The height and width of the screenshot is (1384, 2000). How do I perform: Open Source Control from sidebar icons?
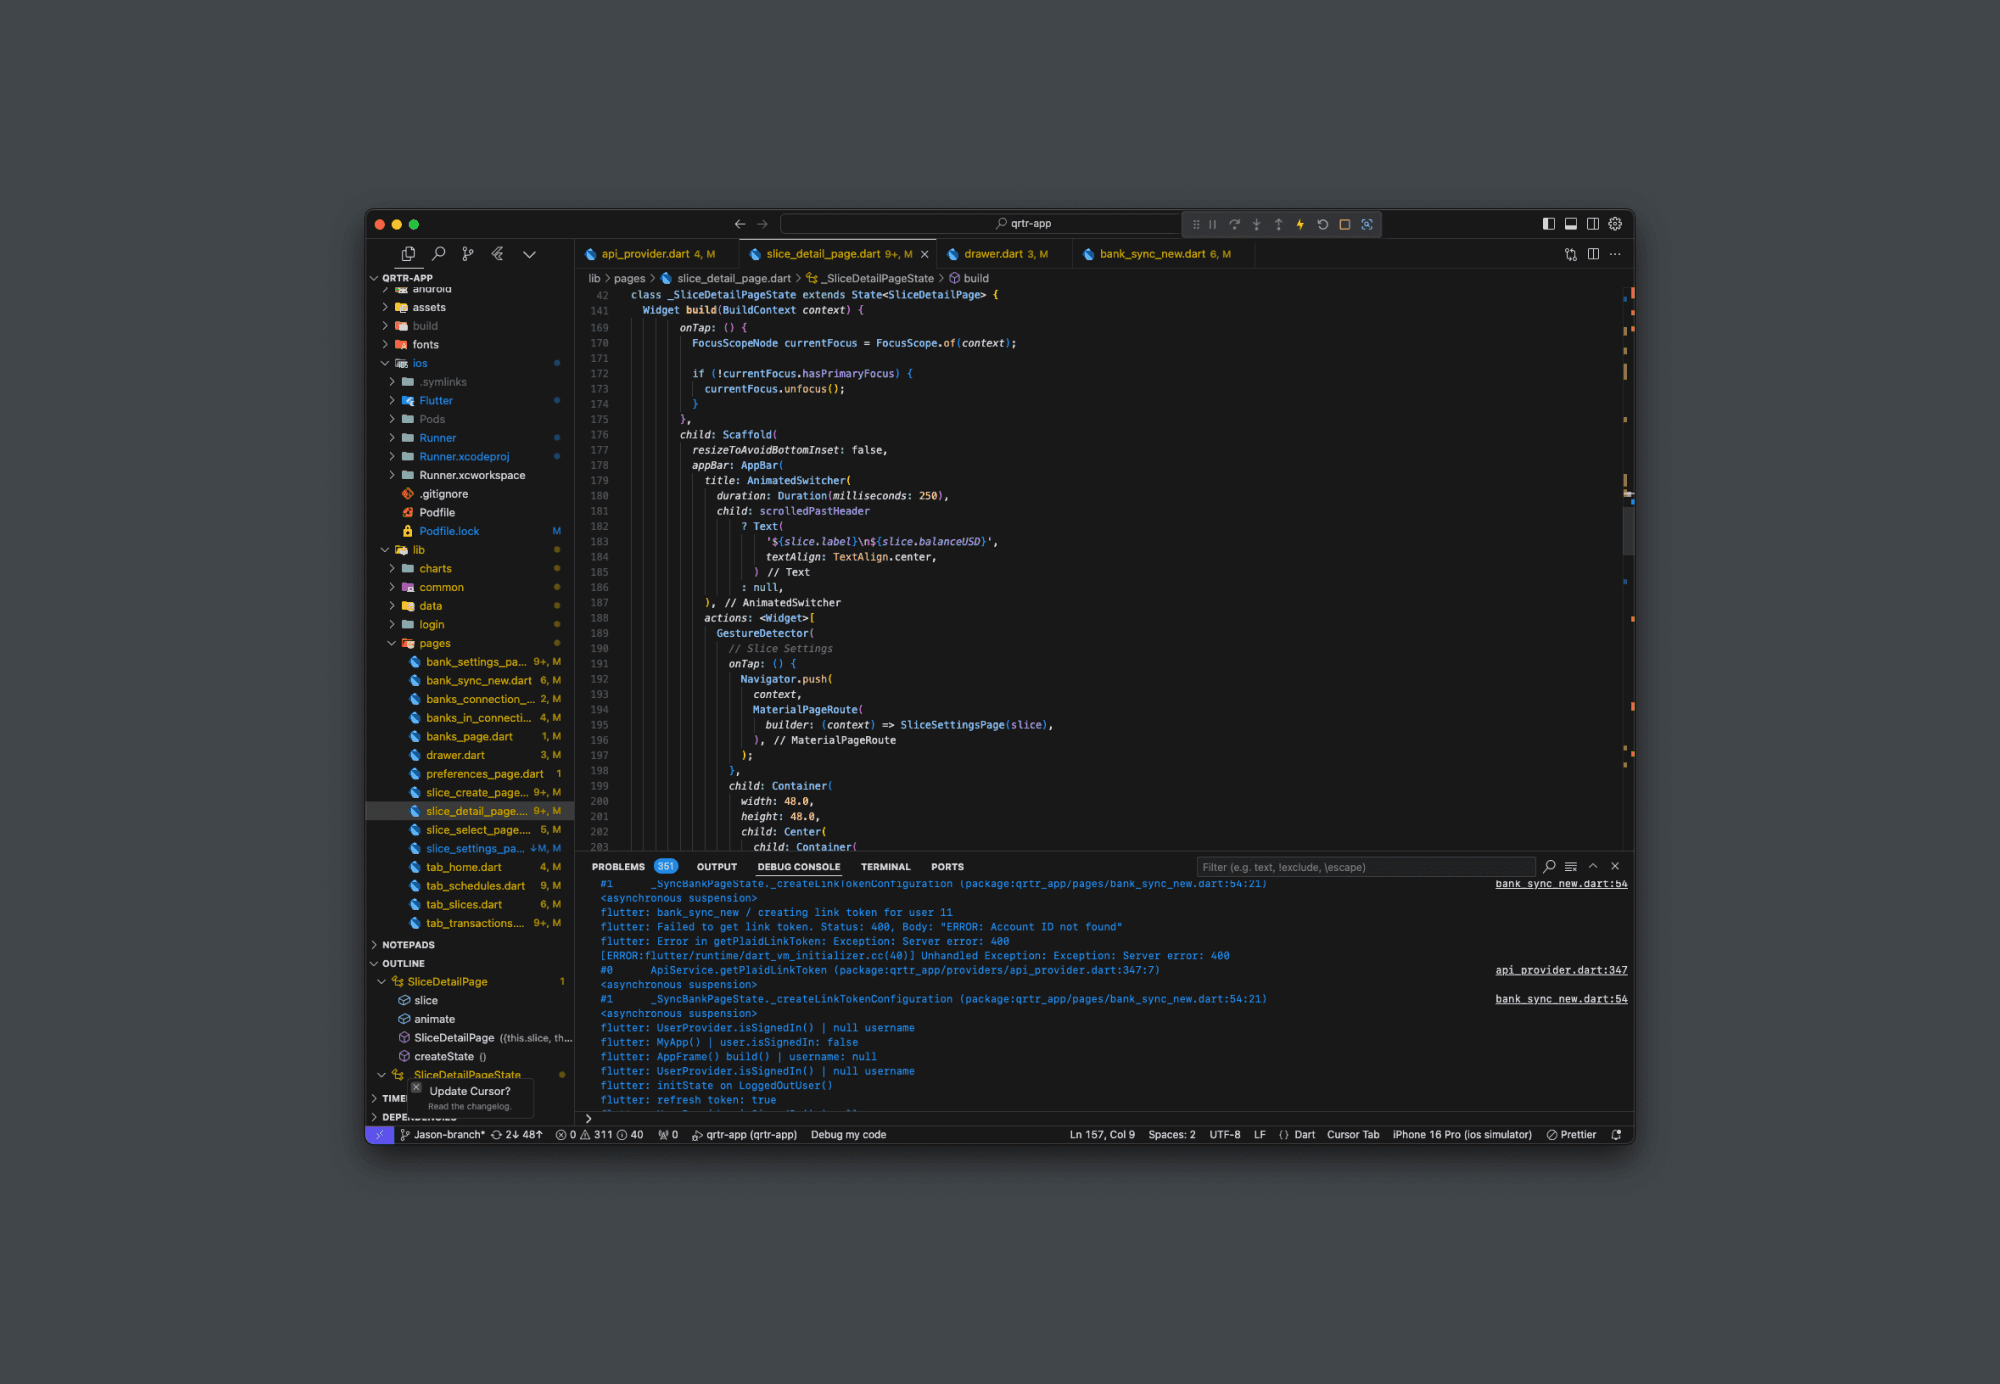468,254
